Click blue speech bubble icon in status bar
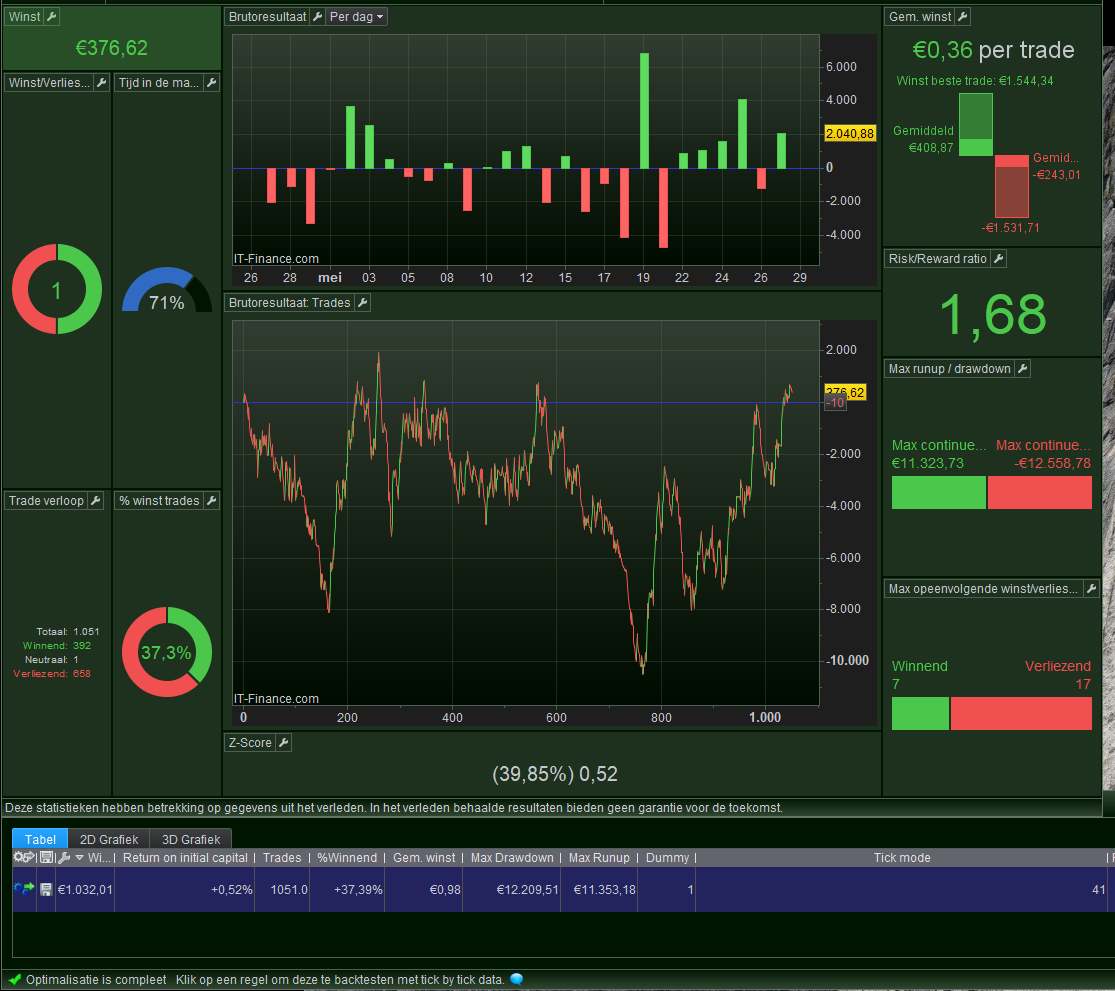 [x=517, y=980]
